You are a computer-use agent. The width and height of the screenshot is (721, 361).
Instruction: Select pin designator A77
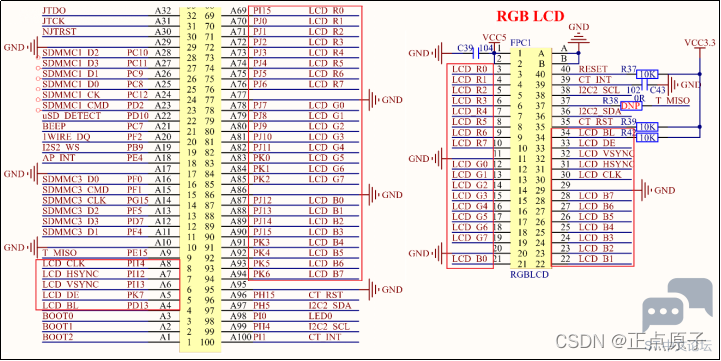pos(239,95)
